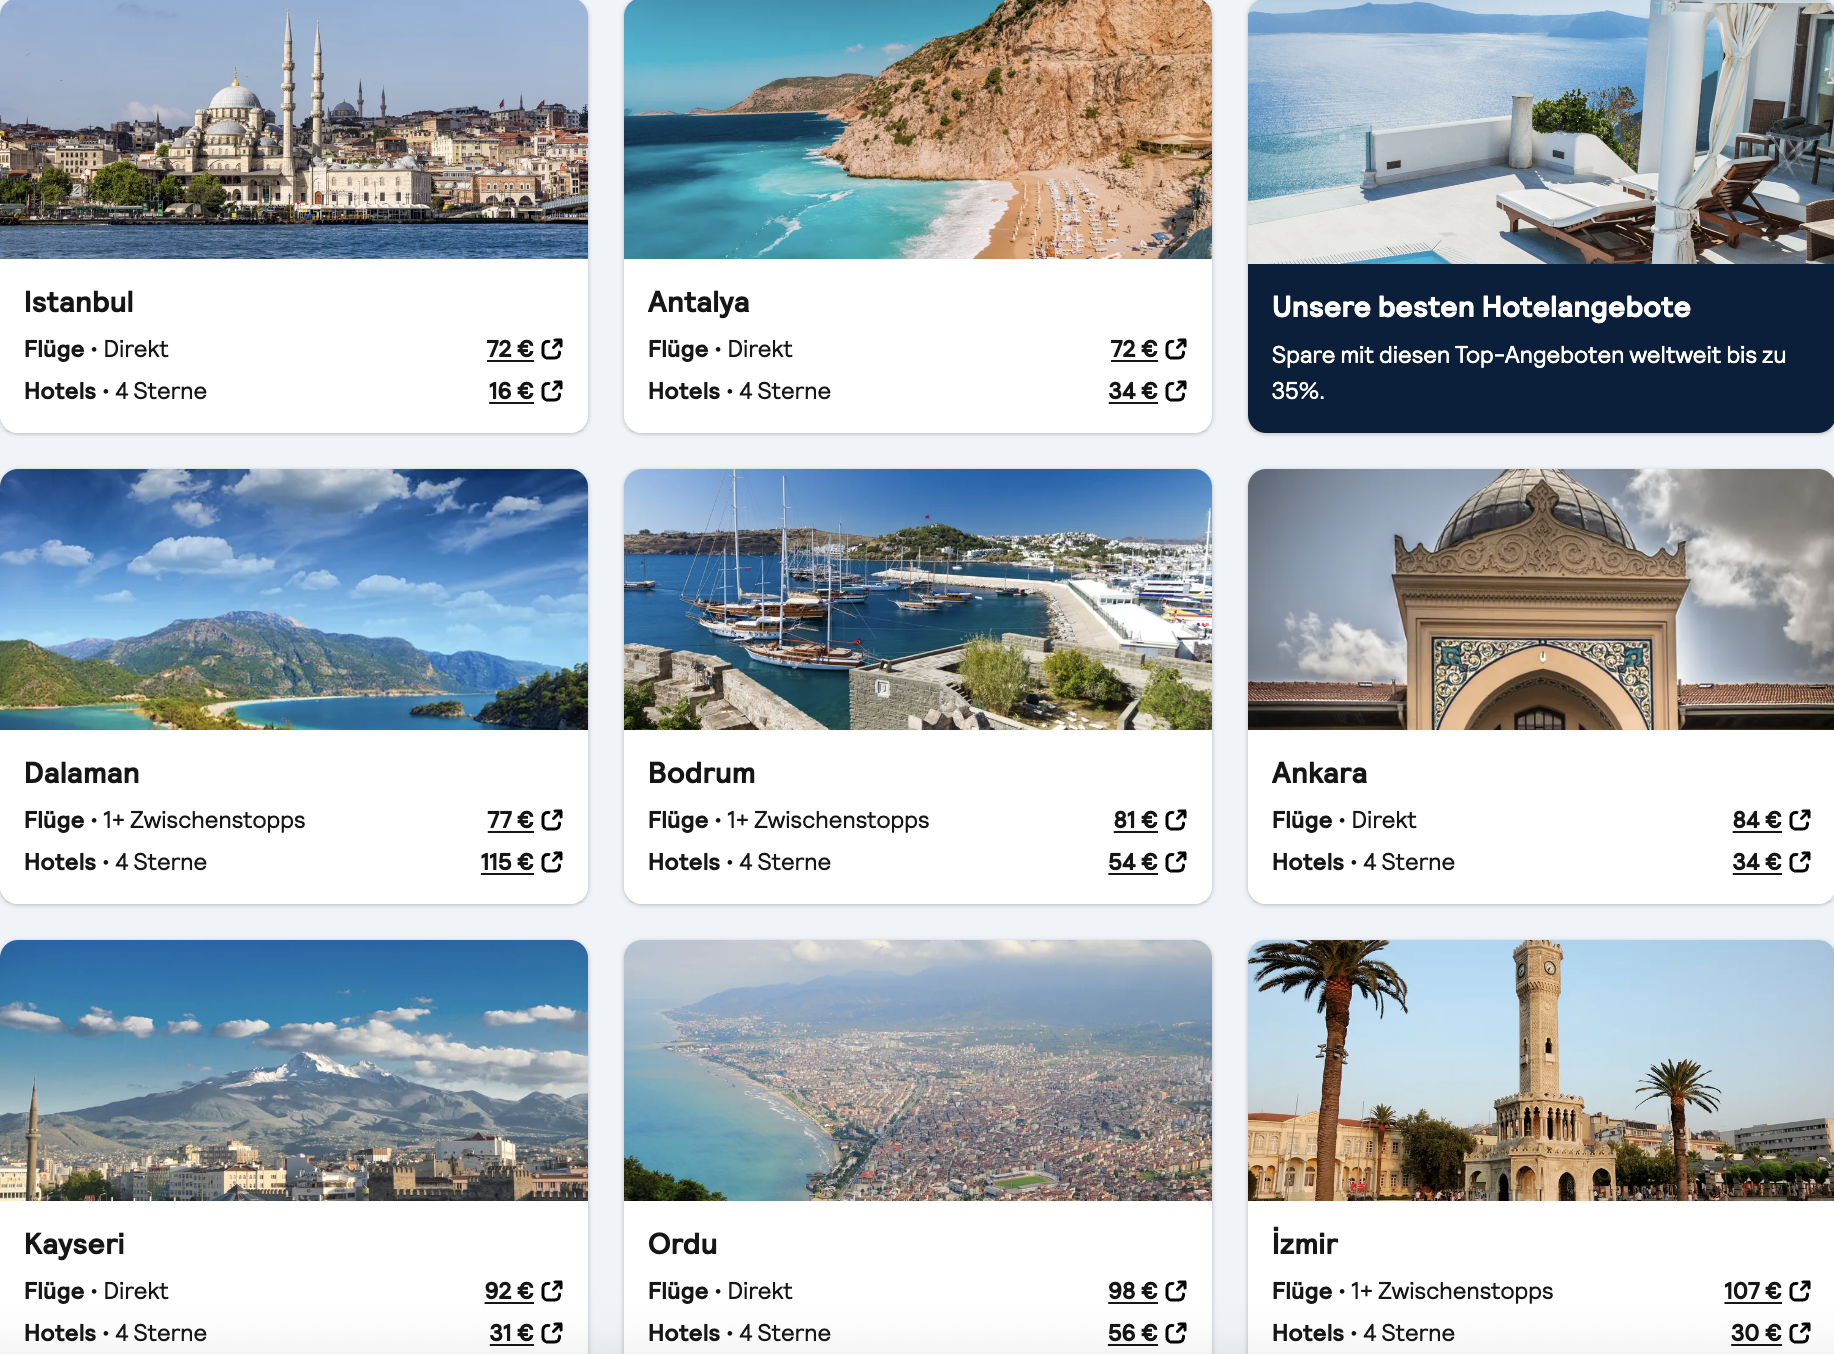The width and height of the screenshot is (1834, 1354).
Task: Click external link icon next to İzmir 107 € flights
Action: (1800, 1291)
